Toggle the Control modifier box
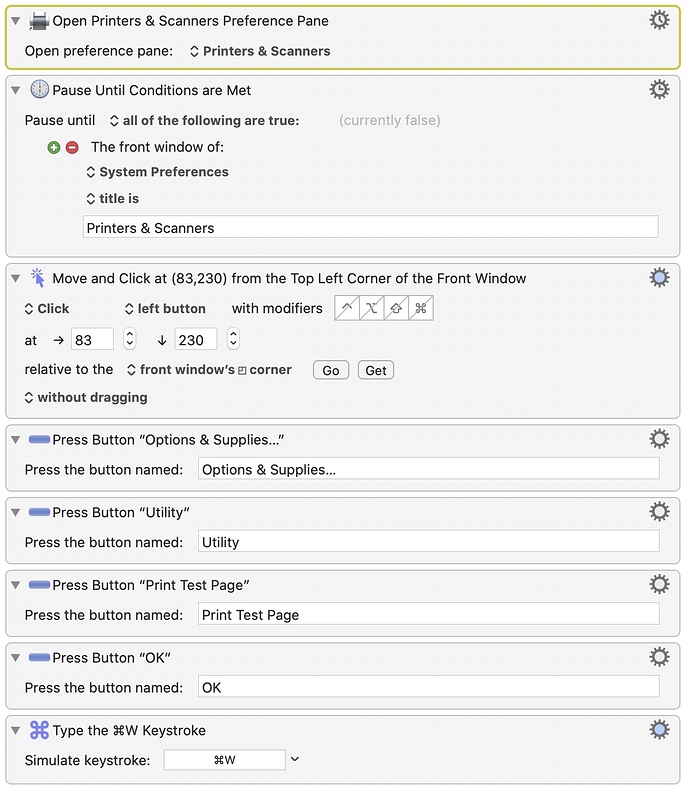Screen dimensions: 689x793 pyautogui.click(x=347, y=308)
